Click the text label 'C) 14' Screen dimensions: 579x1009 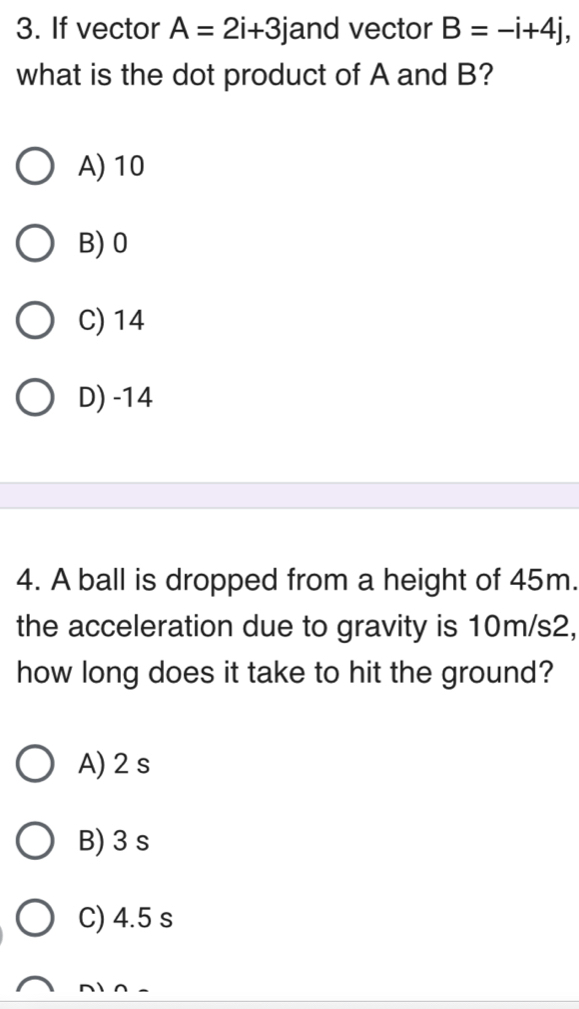click(x=112, y=320)
